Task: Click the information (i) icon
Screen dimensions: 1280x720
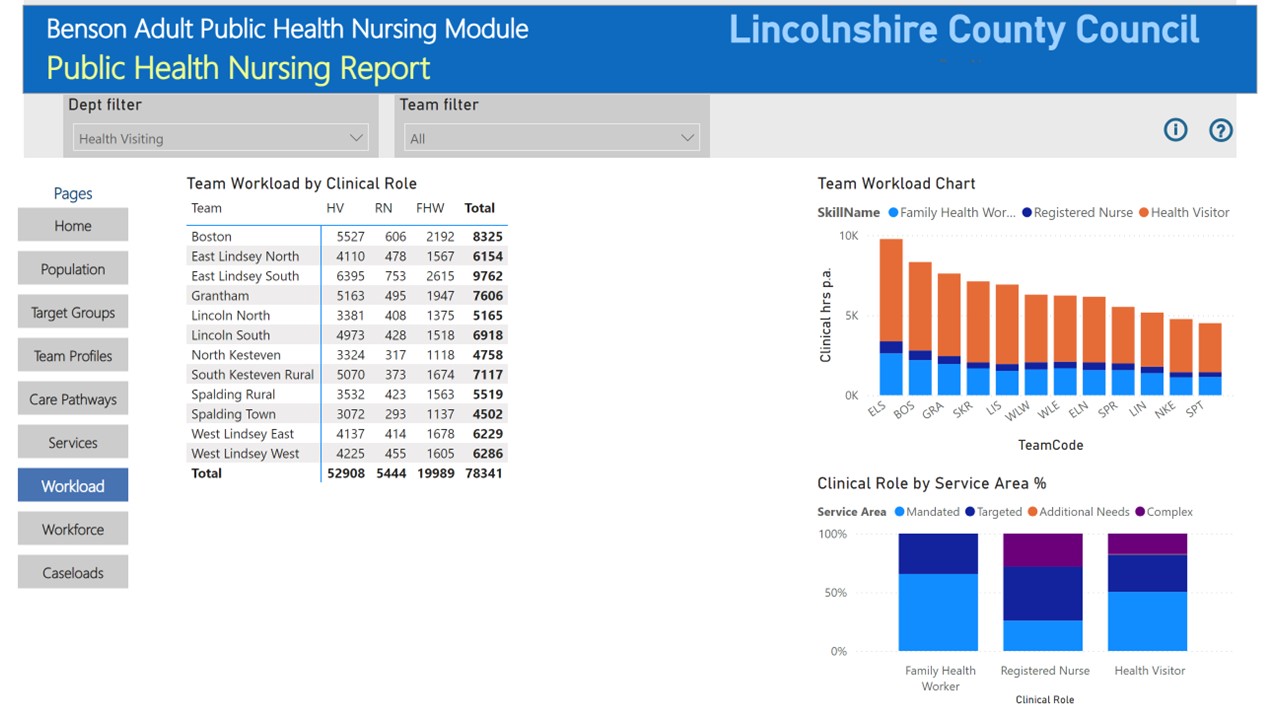Action: 1175,130
